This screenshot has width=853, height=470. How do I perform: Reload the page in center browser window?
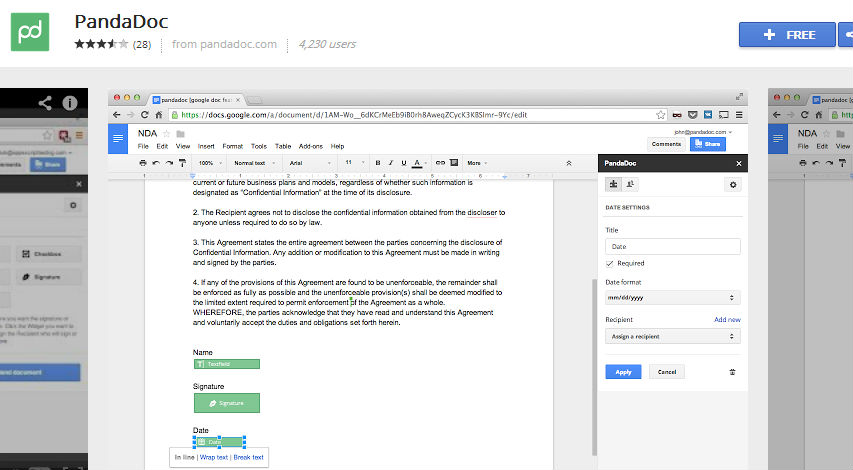[145, 115]
